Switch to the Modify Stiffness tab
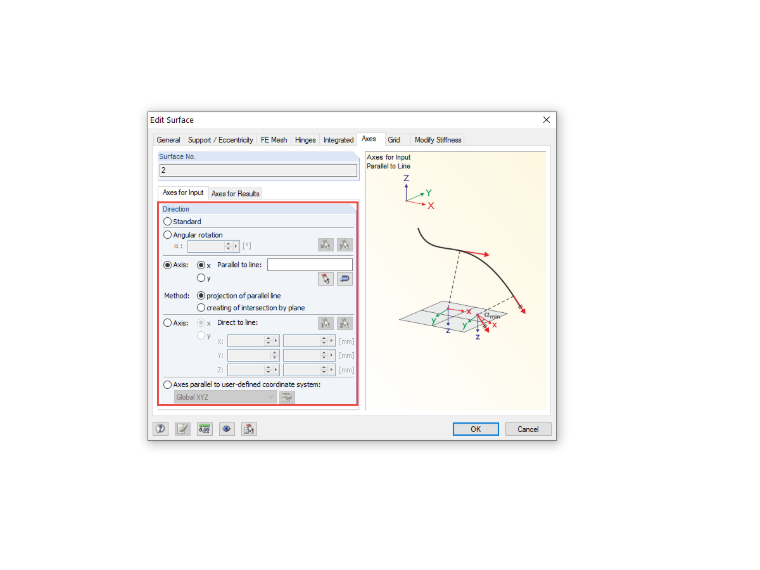Viewport: 760px width, 570px height. tap(438, 140)
